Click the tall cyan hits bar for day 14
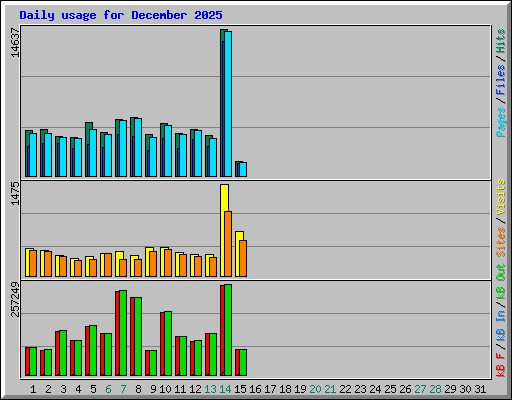The height and width of the screenshot is (400, 512). pyautogui.click(x=228, y=104)
